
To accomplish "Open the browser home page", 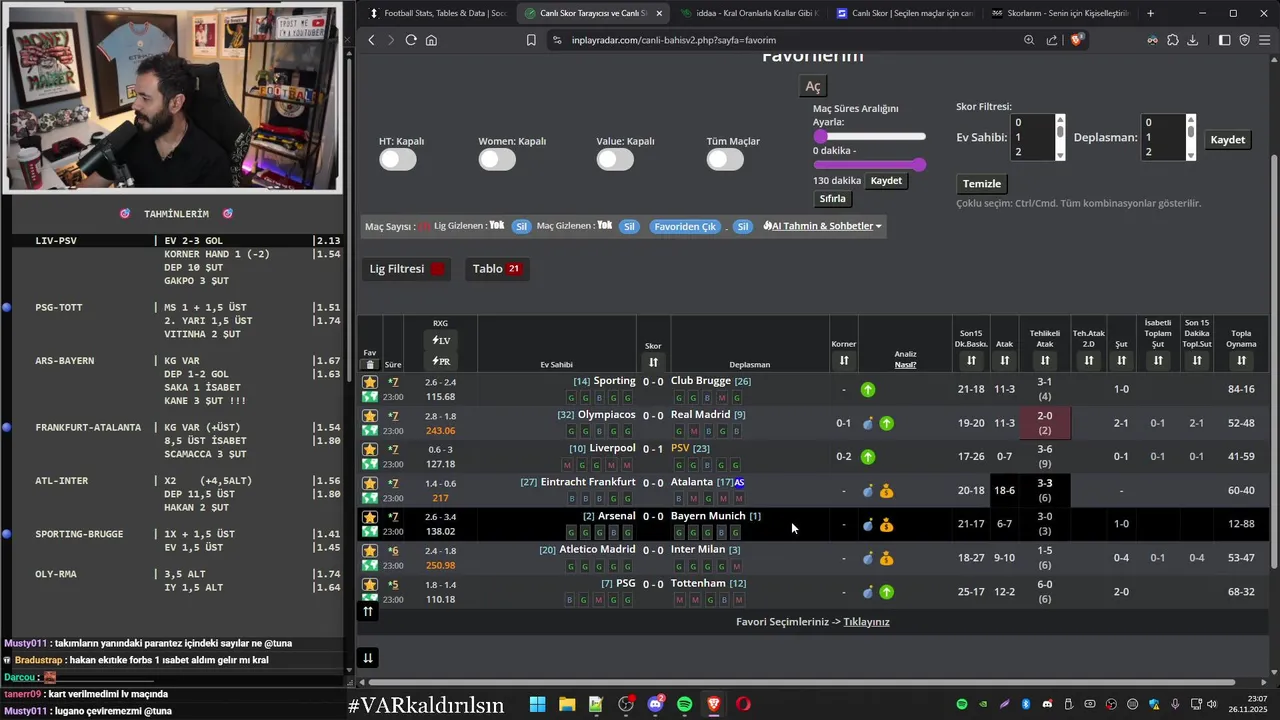I will (431, 40).
